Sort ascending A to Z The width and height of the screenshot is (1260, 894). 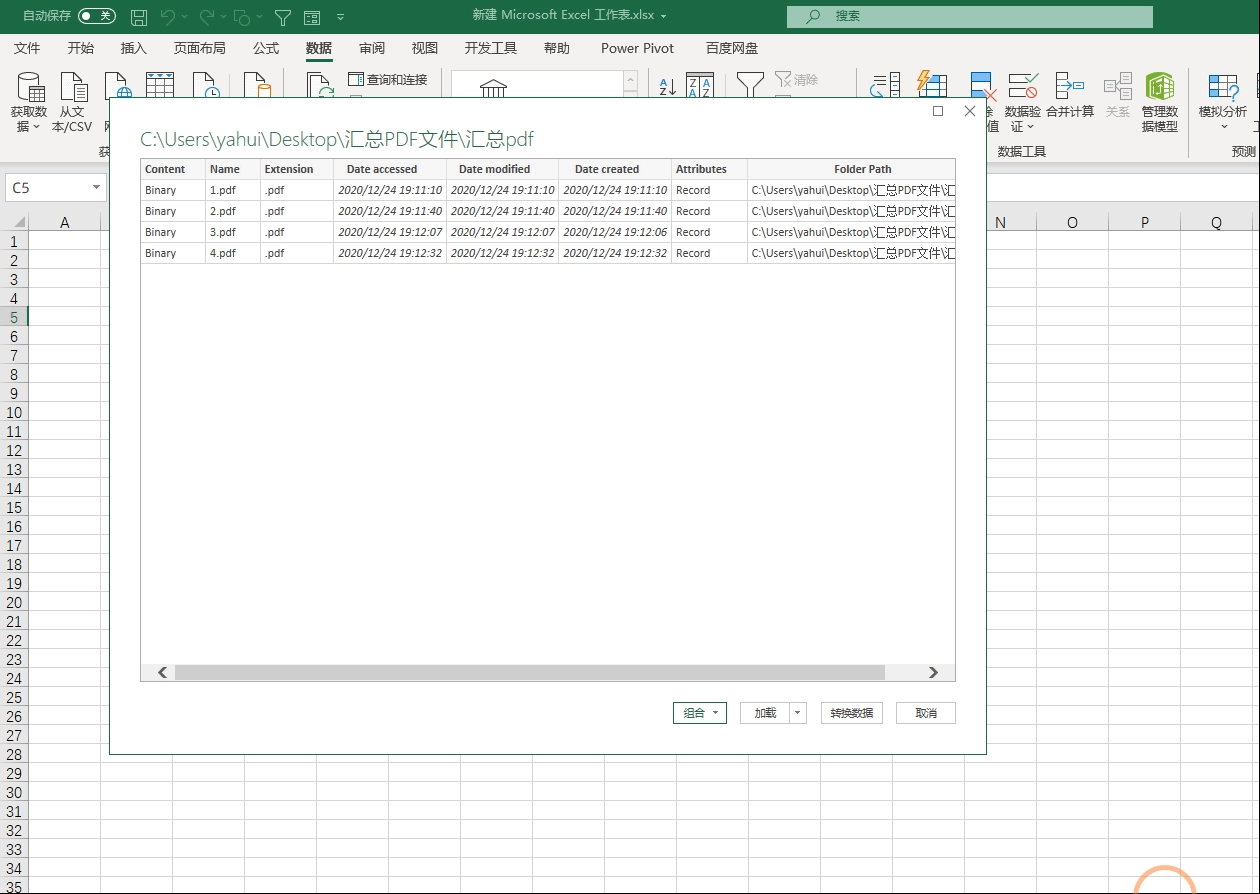667,86
